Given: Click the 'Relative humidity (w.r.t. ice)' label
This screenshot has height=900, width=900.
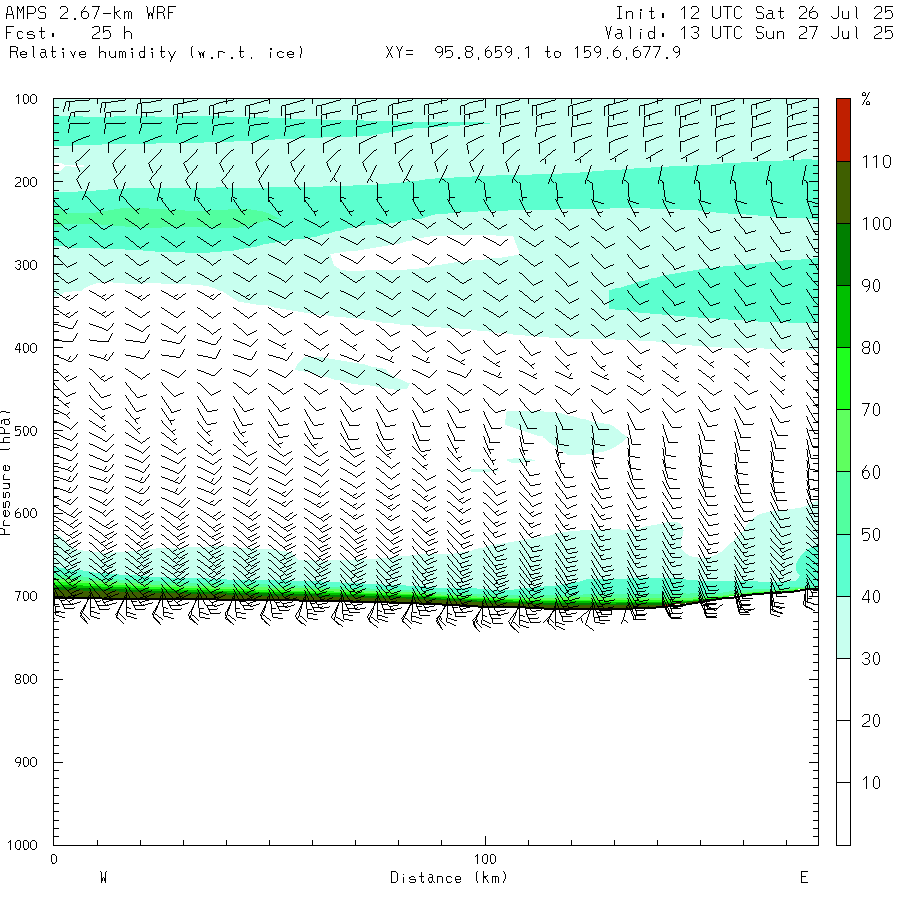Looking at the screenshot, I should (x=156, y=53).
